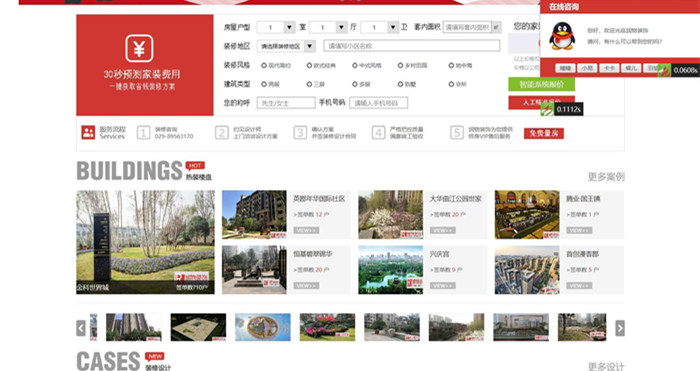Open the 兴庆宫 lake aerial photo
This screenshot has width=700, height=371.
pyautogui.click(x=391, y=270)
